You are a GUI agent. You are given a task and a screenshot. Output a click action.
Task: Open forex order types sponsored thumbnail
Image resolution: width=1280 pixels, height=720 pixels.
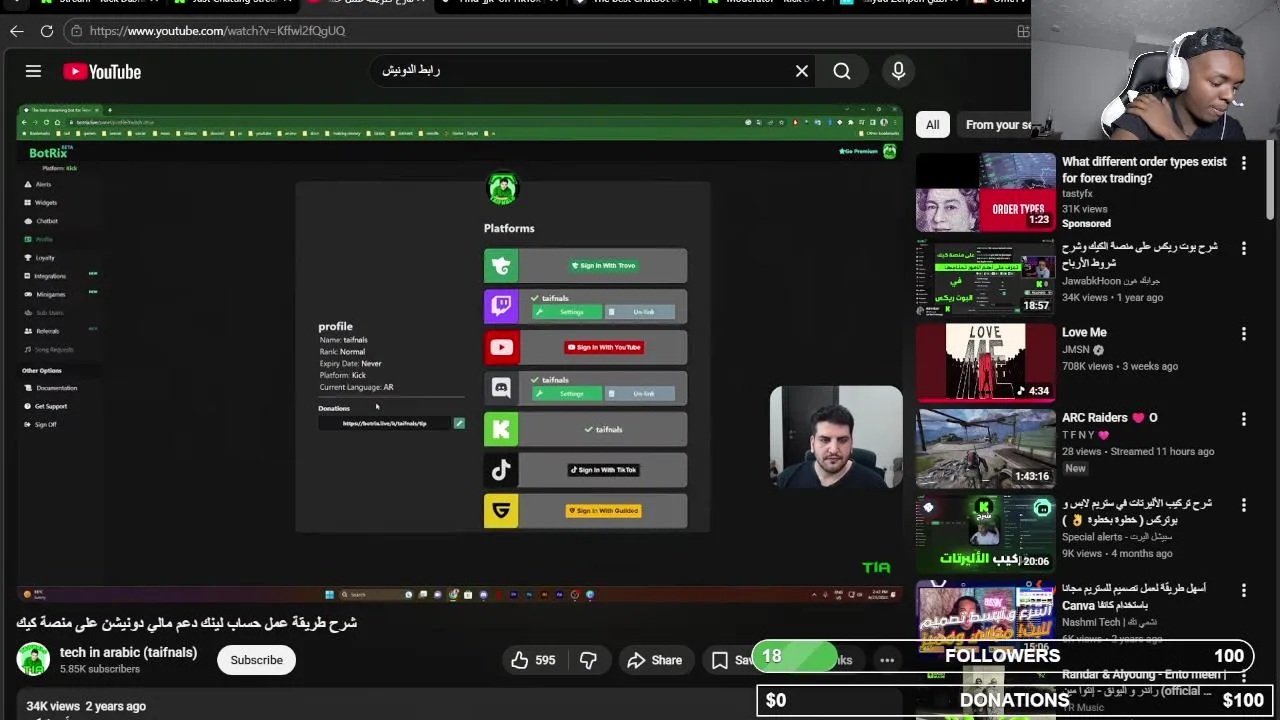coord(985,192)
